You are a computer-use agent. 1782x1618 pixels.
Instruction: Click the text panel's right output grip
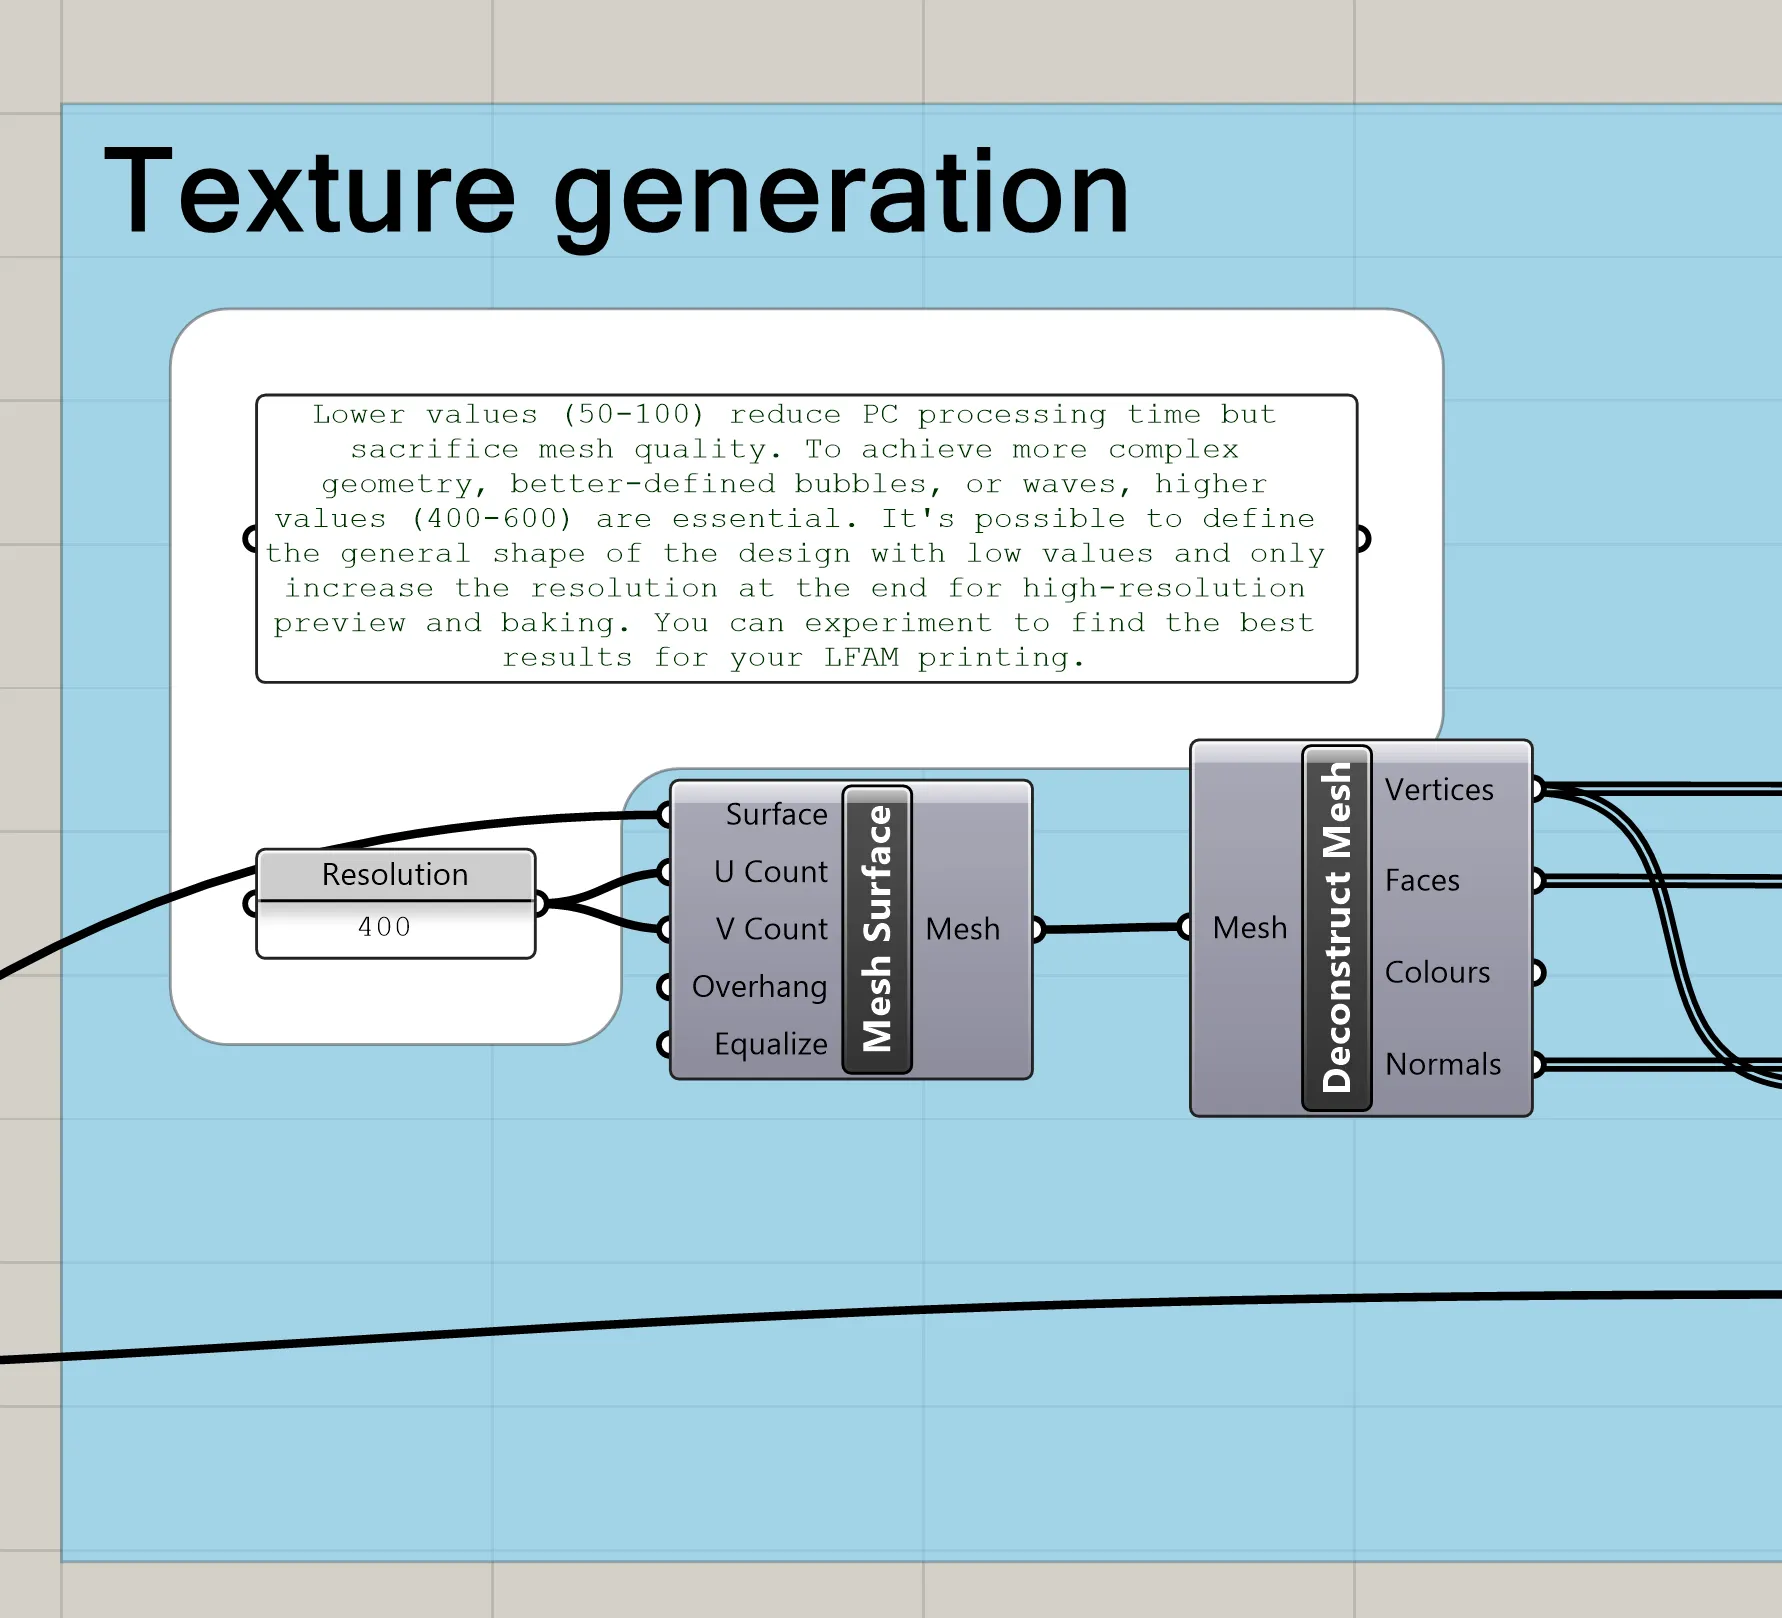pos(1362,539)
